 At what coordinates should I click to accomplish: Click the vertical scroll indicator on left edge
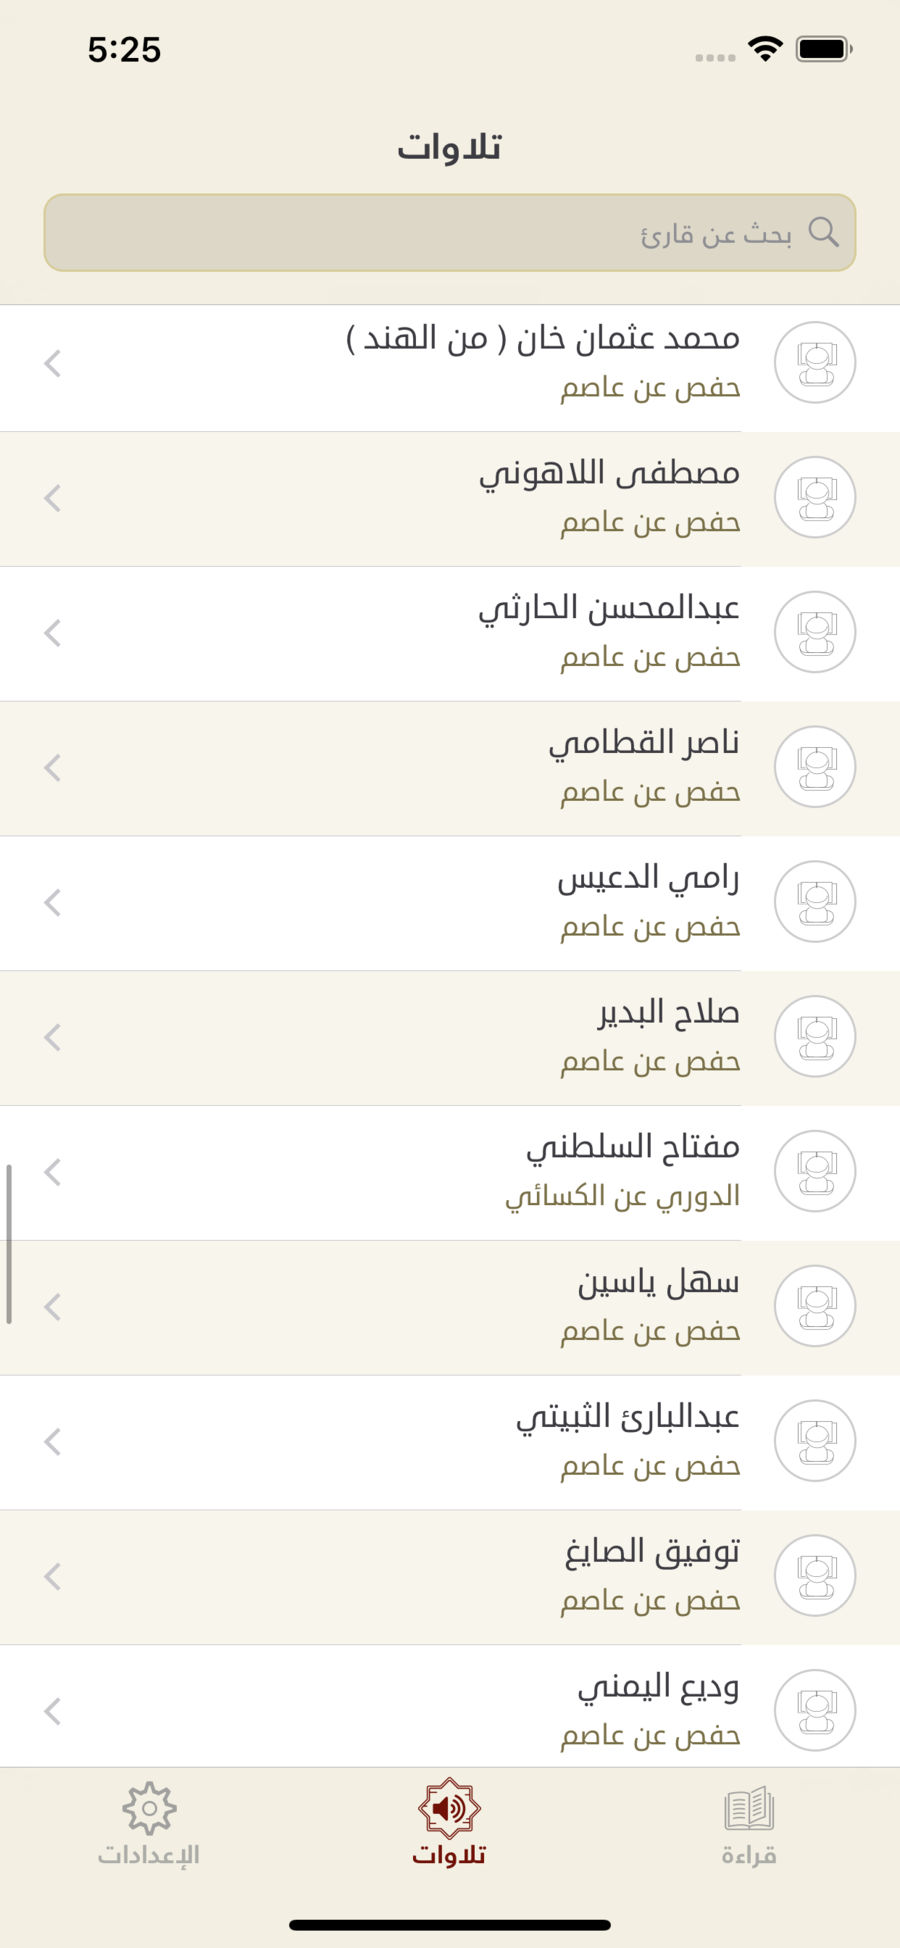click(x=9, y=1244)
